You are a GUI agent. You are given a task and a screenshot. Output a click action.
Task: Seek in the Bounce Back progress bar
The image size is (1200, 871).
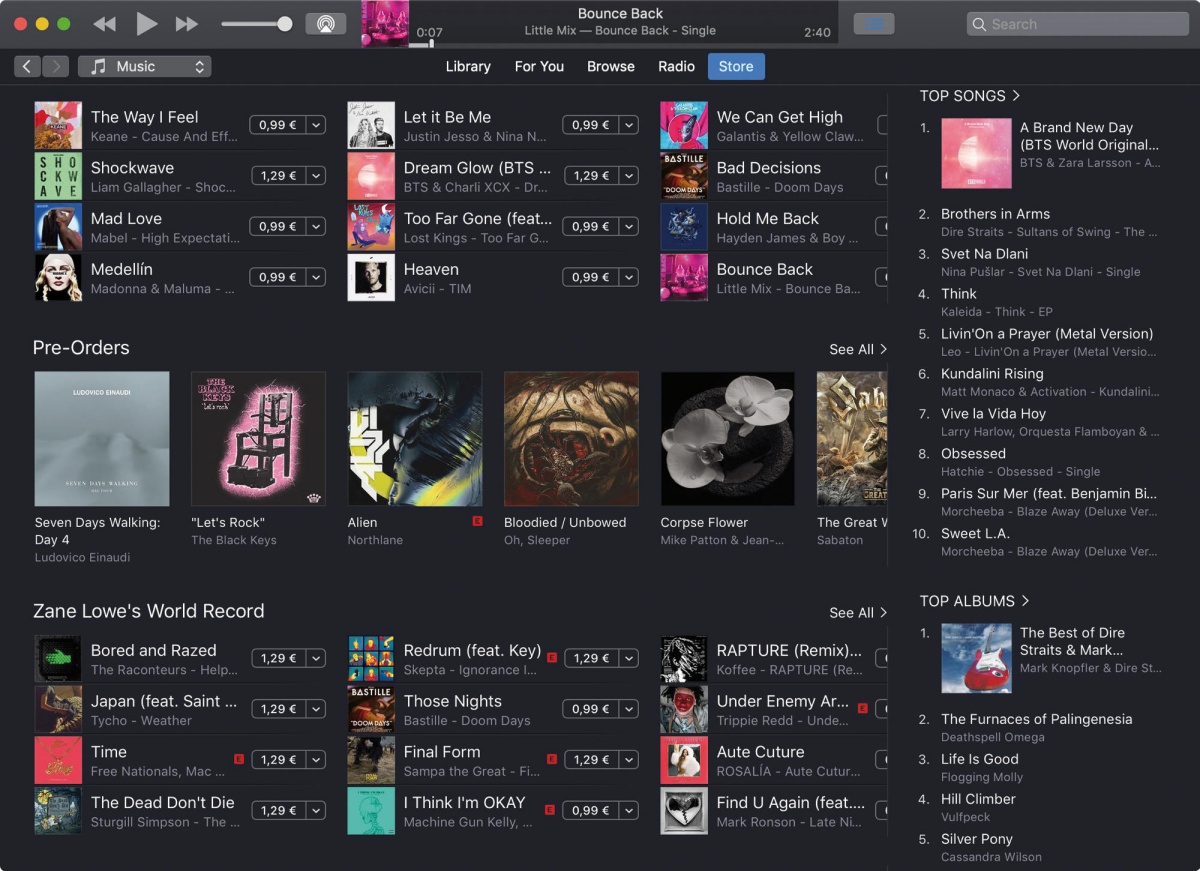point(624,45)
